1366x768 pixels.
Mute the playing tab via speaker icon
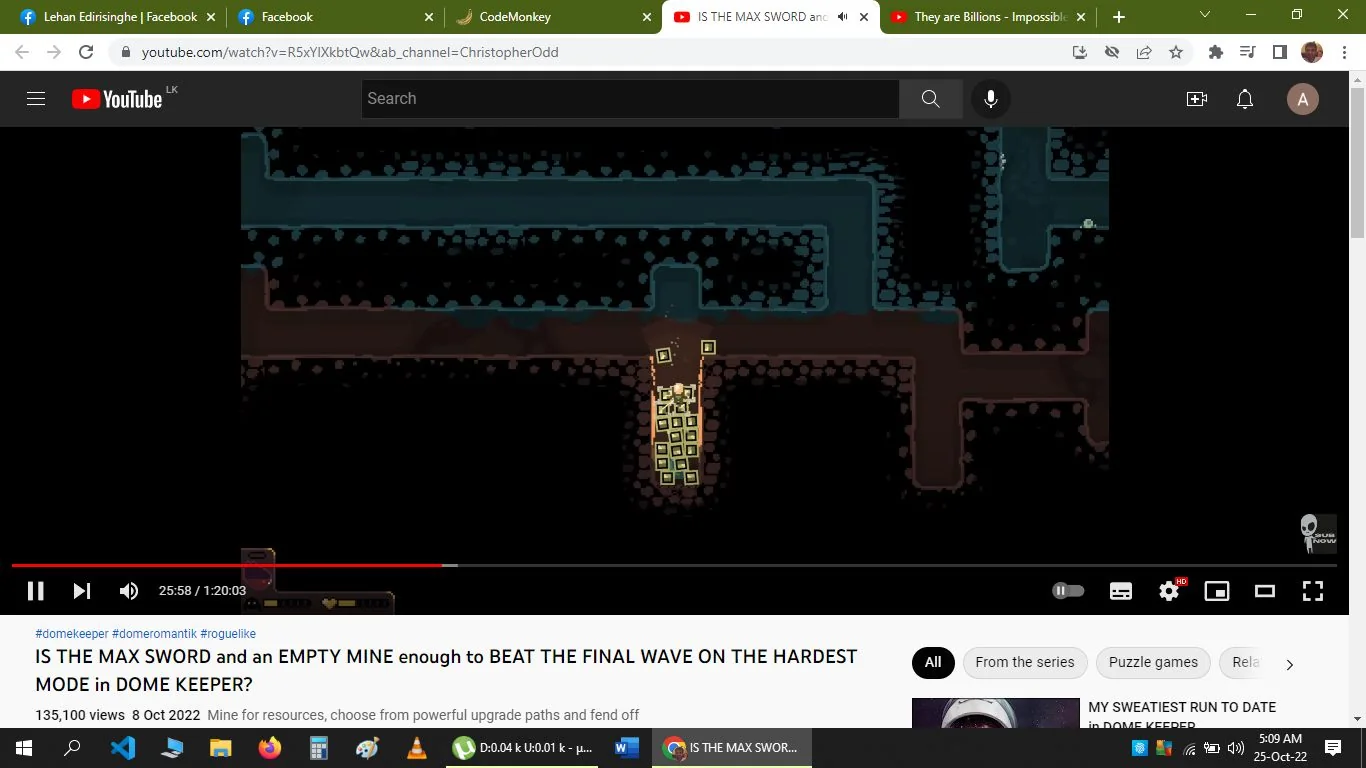click(842, 17)
